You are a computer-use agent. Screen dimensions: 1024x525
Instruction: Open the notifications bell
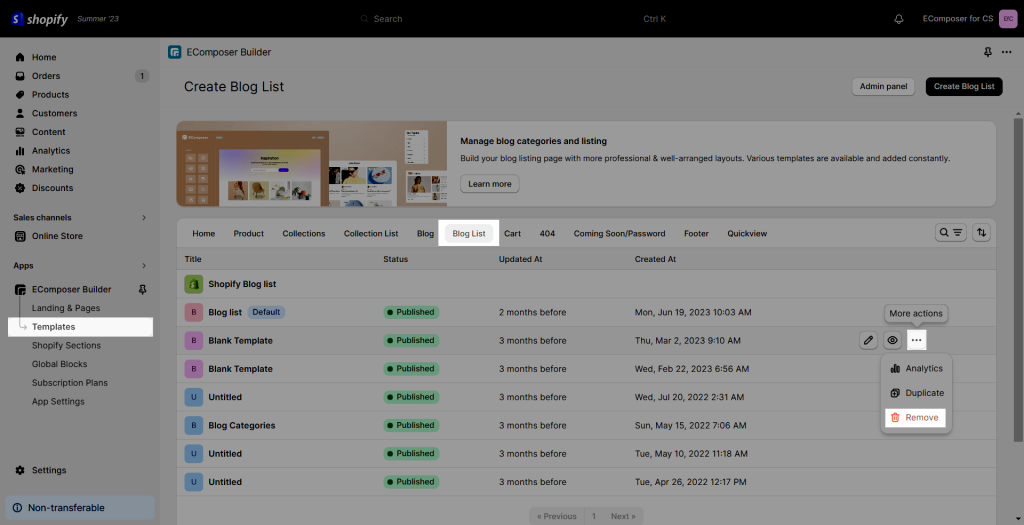point(899,19)
